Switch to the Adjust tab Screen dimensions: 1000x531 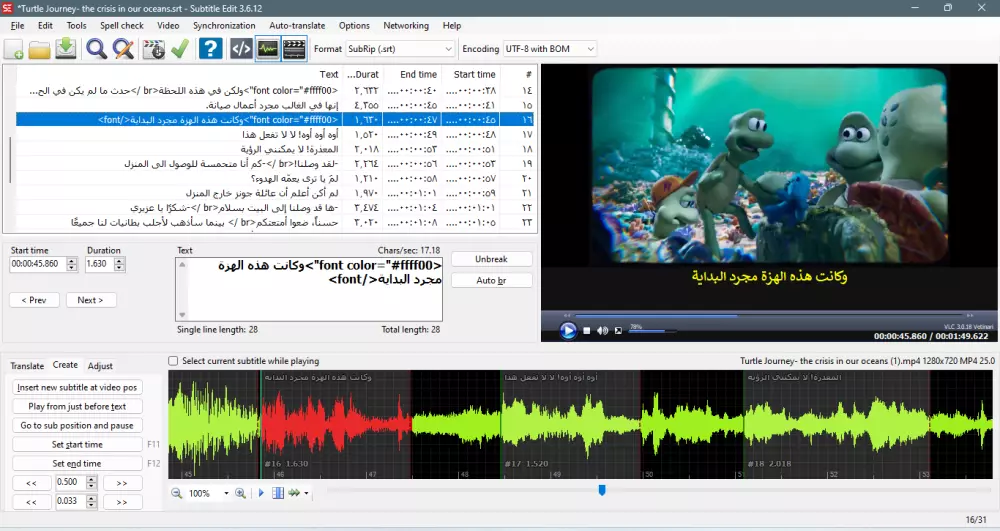tap(100, 366)
